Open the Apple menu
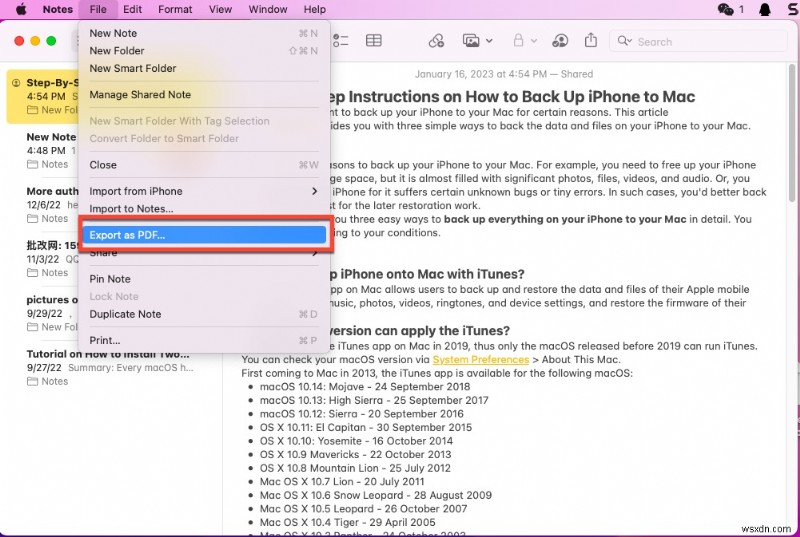The height and width of the screenshot is (537, 800). [21, 9]
